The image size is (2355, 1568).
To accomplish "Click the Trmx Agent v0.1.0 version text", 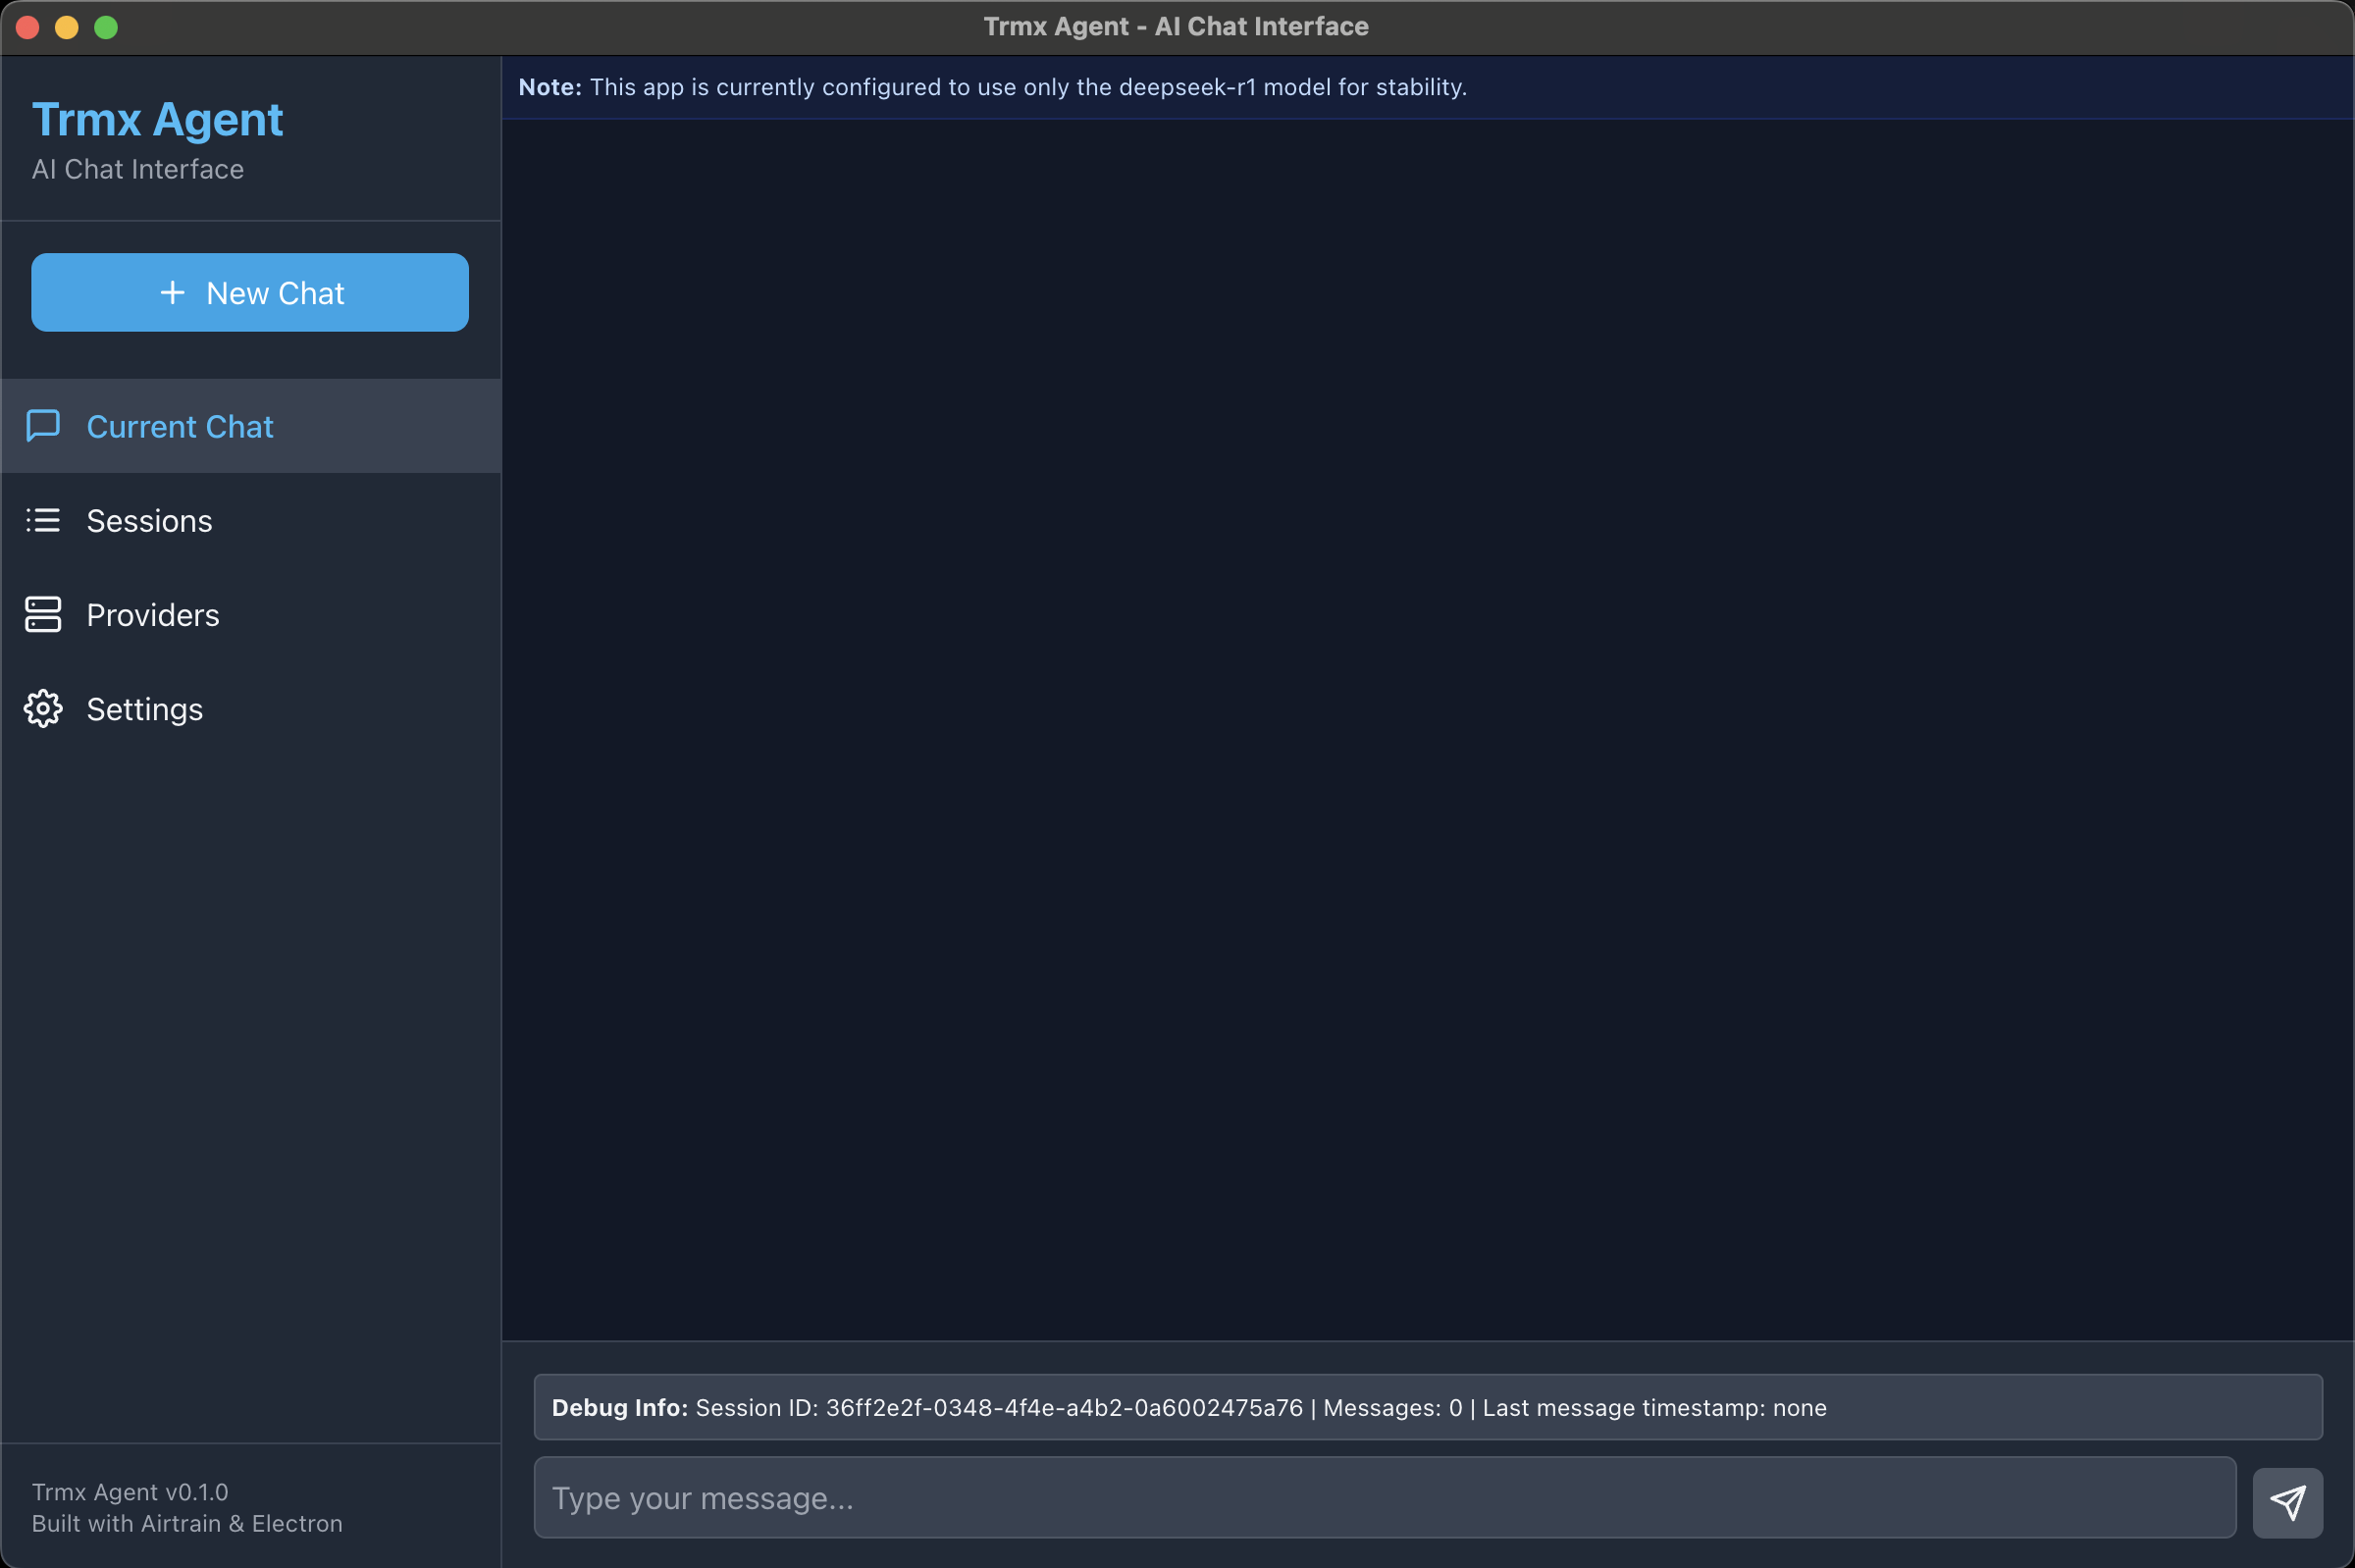I will [x=129, y=1491].
